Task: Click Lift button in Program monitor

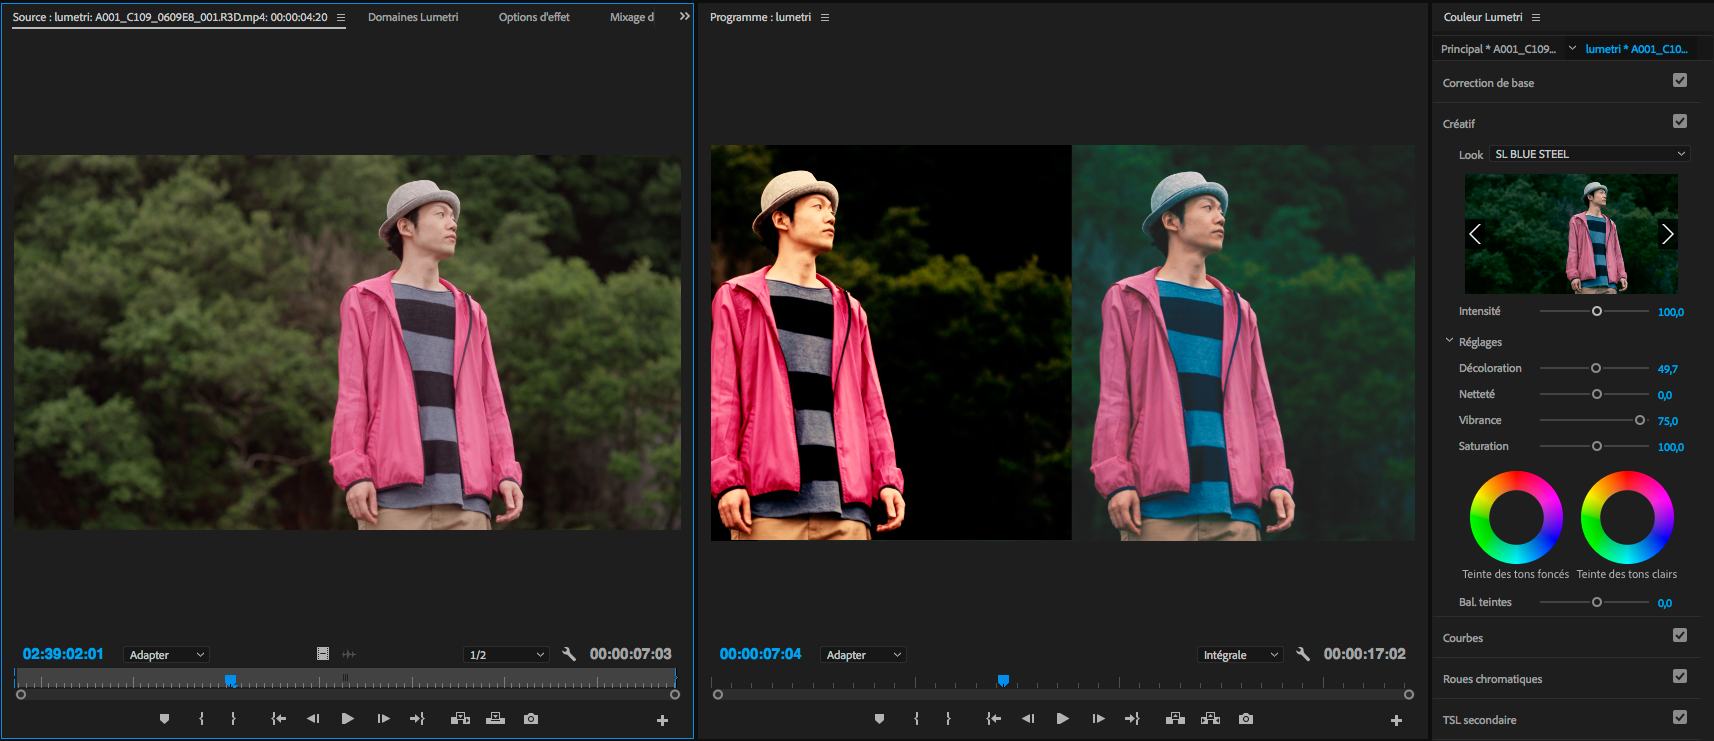Action: click(1175, 719)
